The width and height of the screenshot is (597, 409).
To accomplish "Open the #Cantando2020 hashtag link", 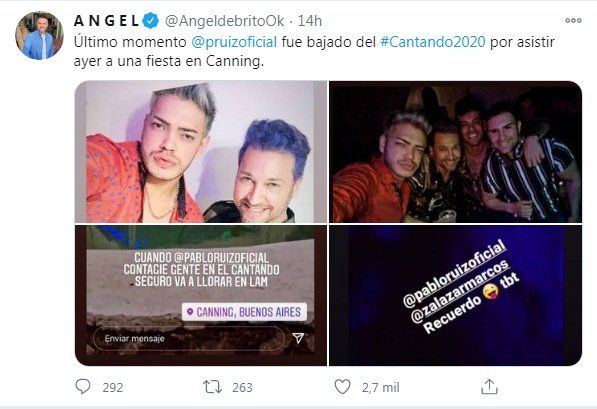I will [433, 42].
